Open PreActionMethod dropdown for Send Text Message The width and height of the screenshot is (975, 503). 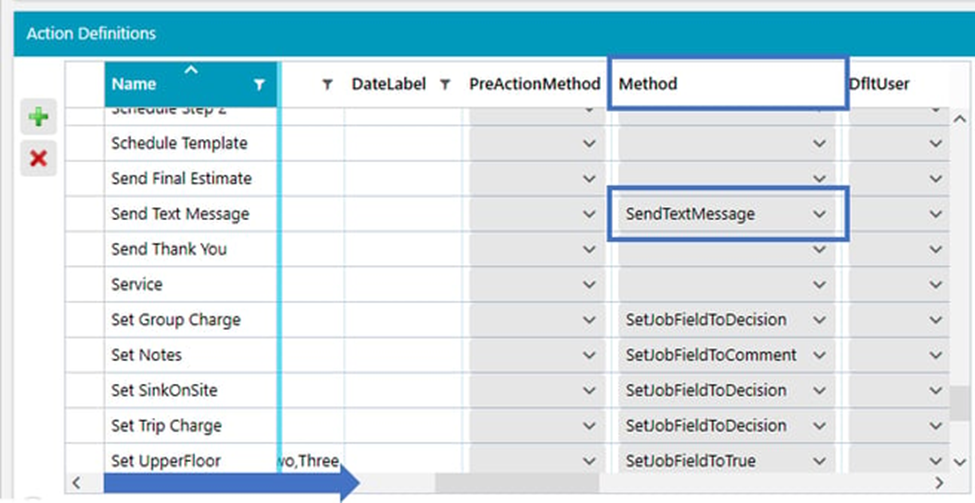click(x=589, y=214)
